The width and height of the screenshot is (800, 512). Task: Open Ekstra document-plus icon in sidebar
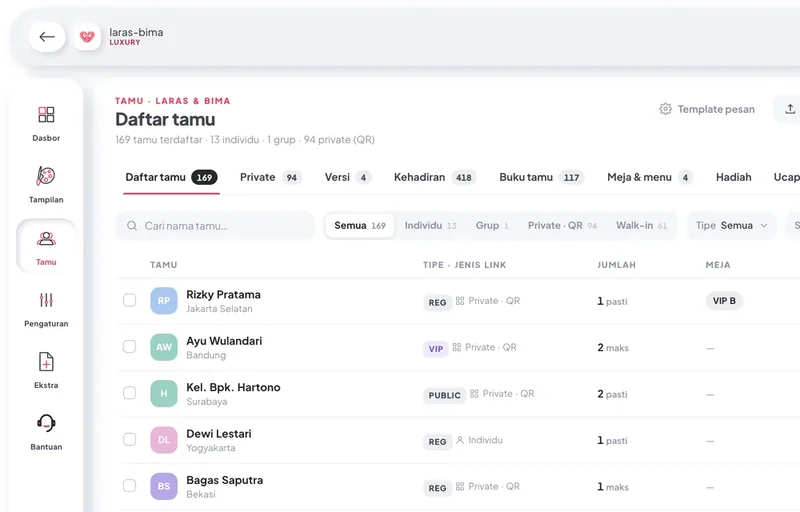pos(46,362)
